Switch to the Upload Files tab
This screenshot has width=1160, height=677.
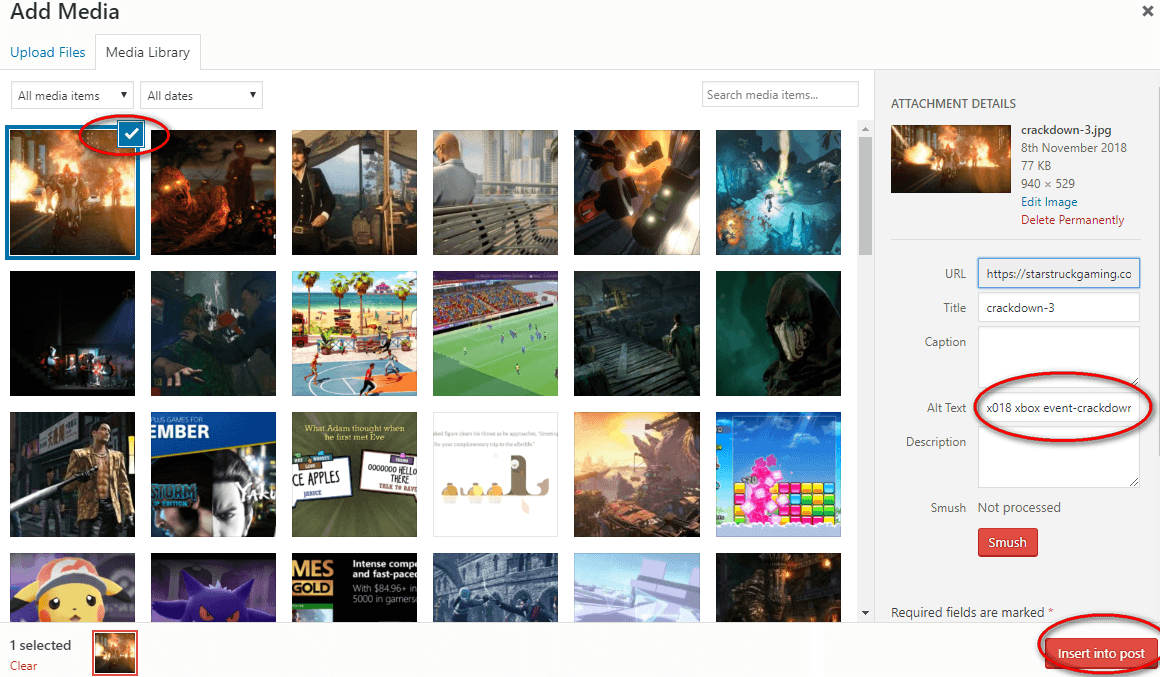click(x=47, y=53)
